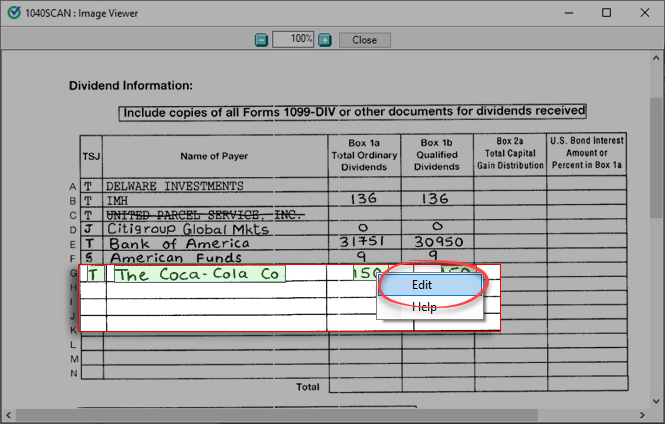Click the horizontal scrollbar thumb
The height and width of the screenshot is (424, 665).
pyautogui.click(x=277, y=415)
